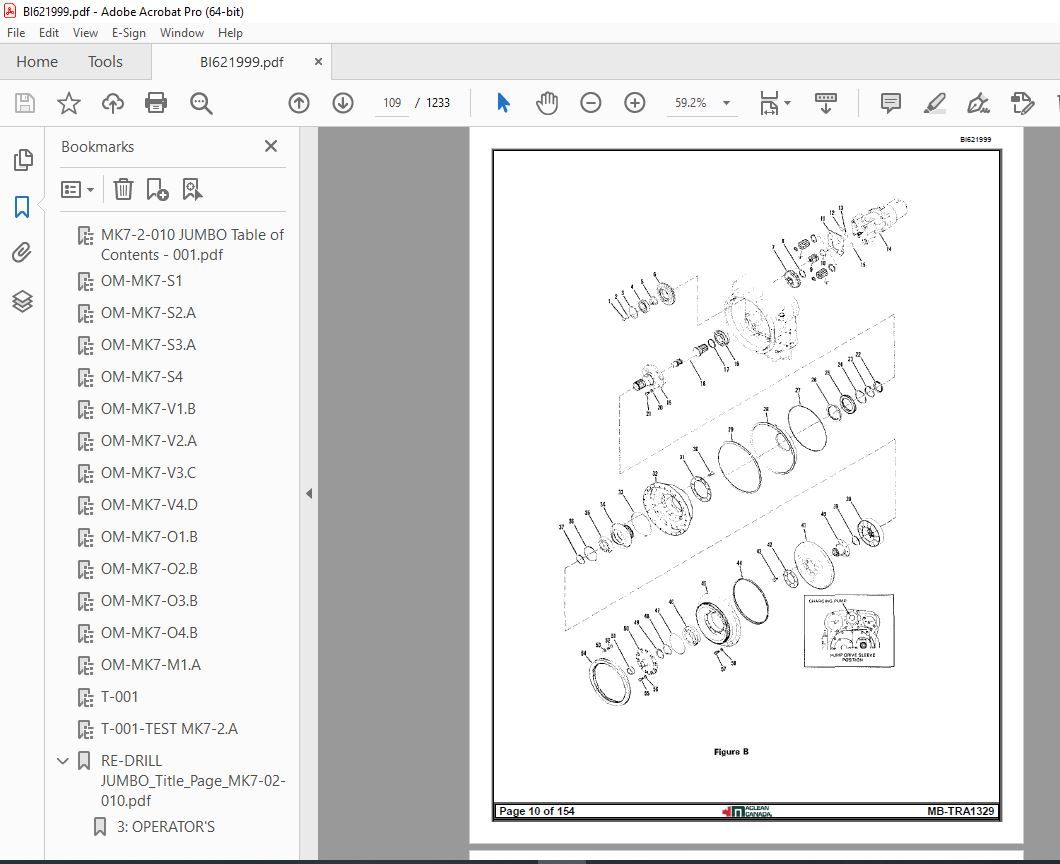Open the zoom level dropdown
1060x864 pixels.
point(726,103)
